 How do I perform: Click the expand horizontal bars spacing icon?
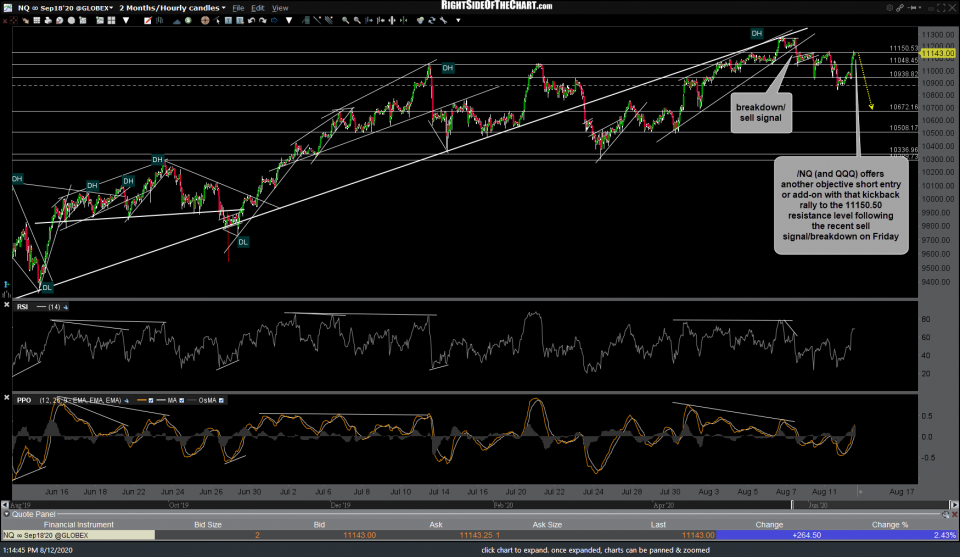tap(392, 20)
